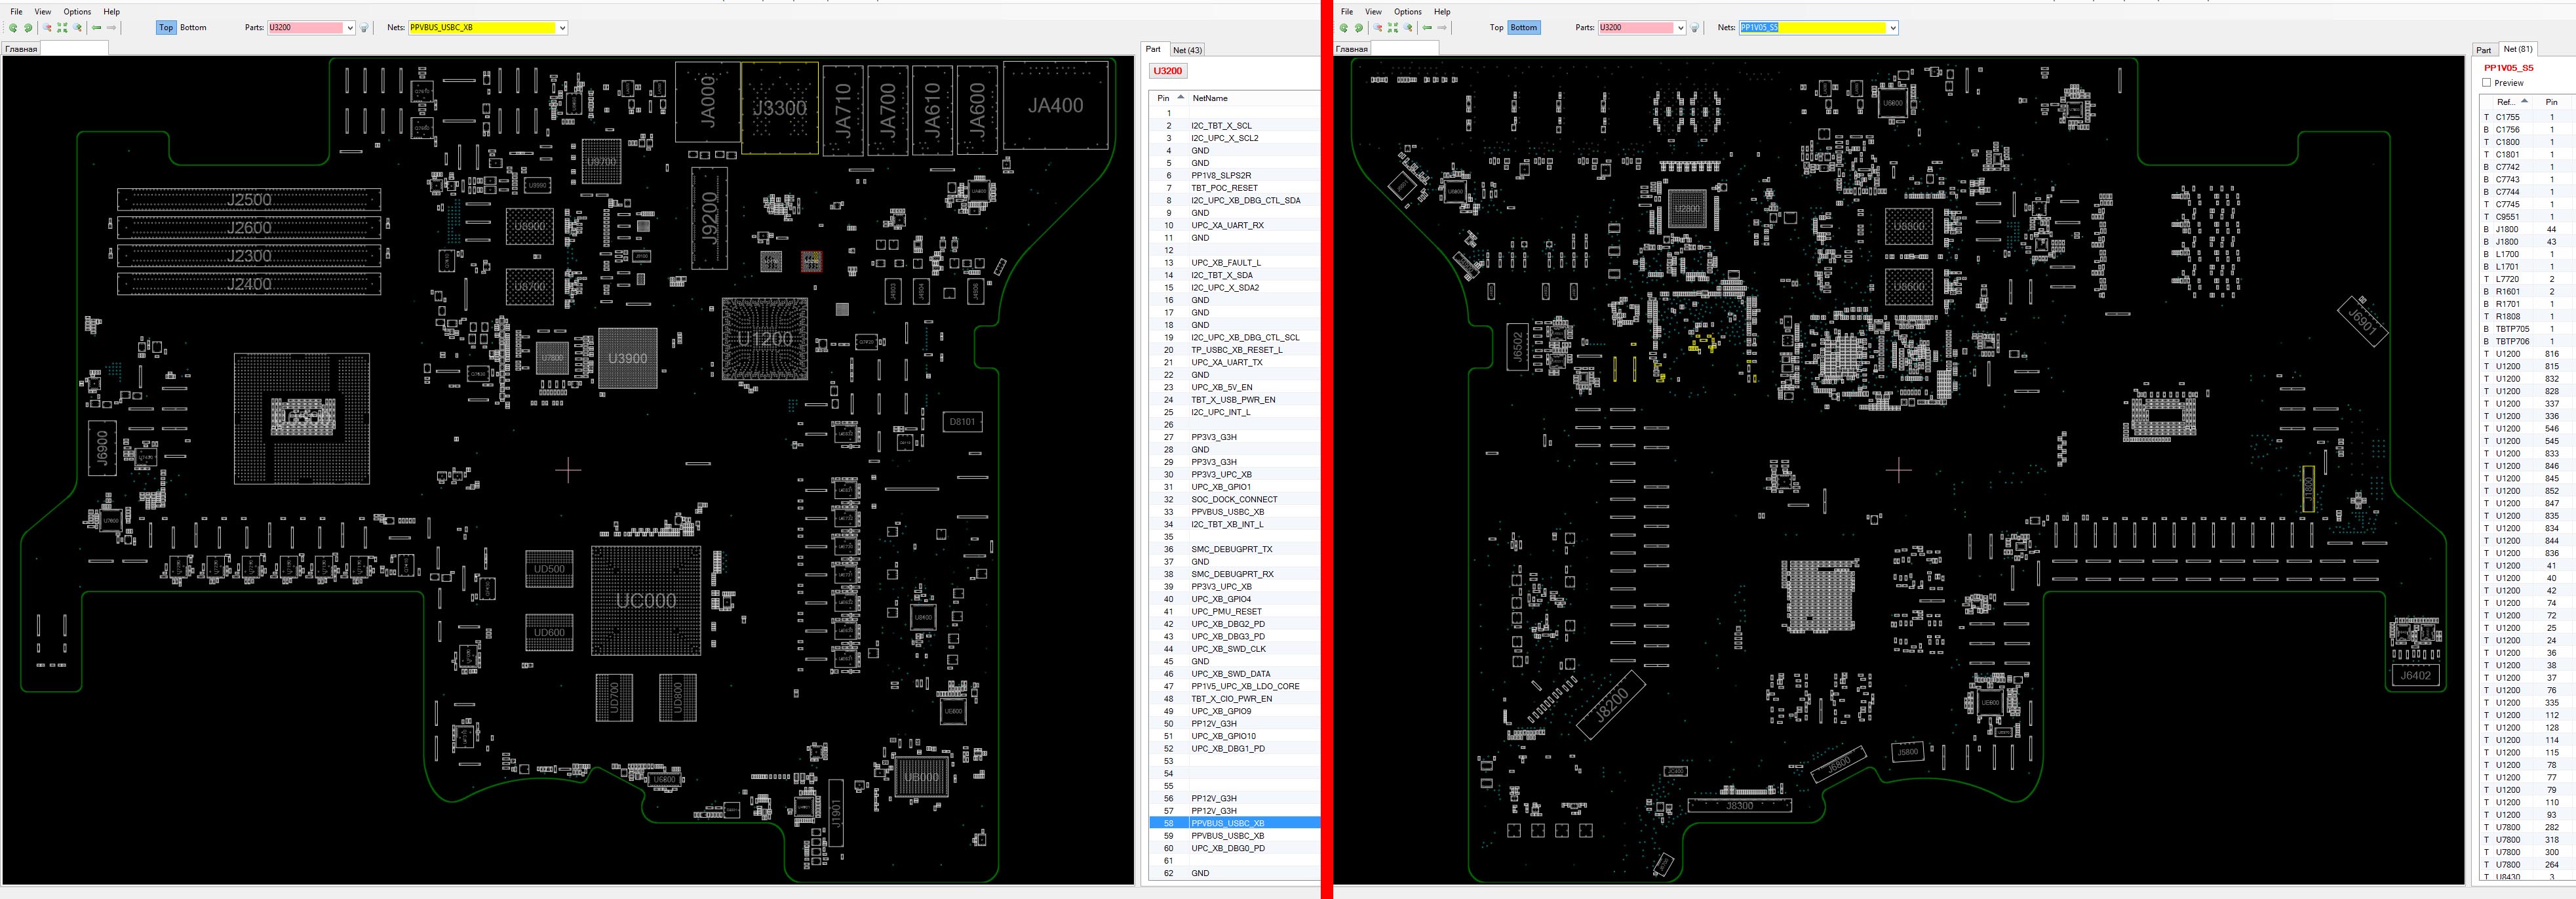The image size is (2576, 899).
Task: Open the View menu in left window
Action: coord(43,12)
